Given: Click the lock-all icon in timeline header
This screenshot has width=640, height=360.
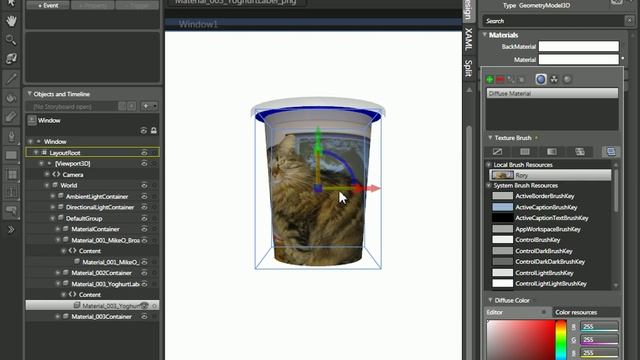Looking at the screenshot, I should click(153, 131).
